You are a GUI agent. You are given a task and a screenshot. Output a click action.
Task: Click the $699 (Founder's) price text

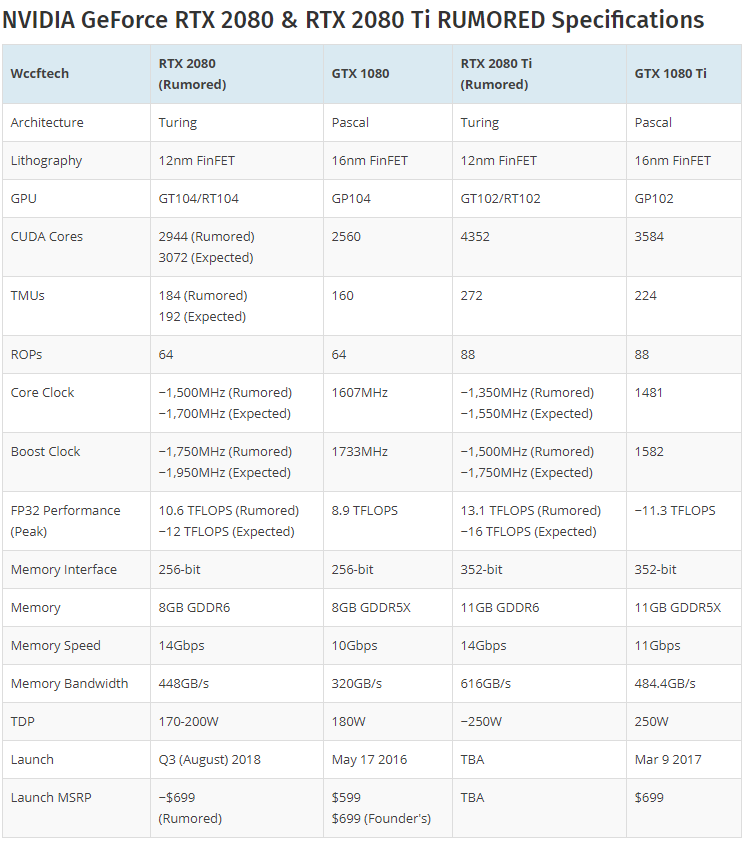381,819
